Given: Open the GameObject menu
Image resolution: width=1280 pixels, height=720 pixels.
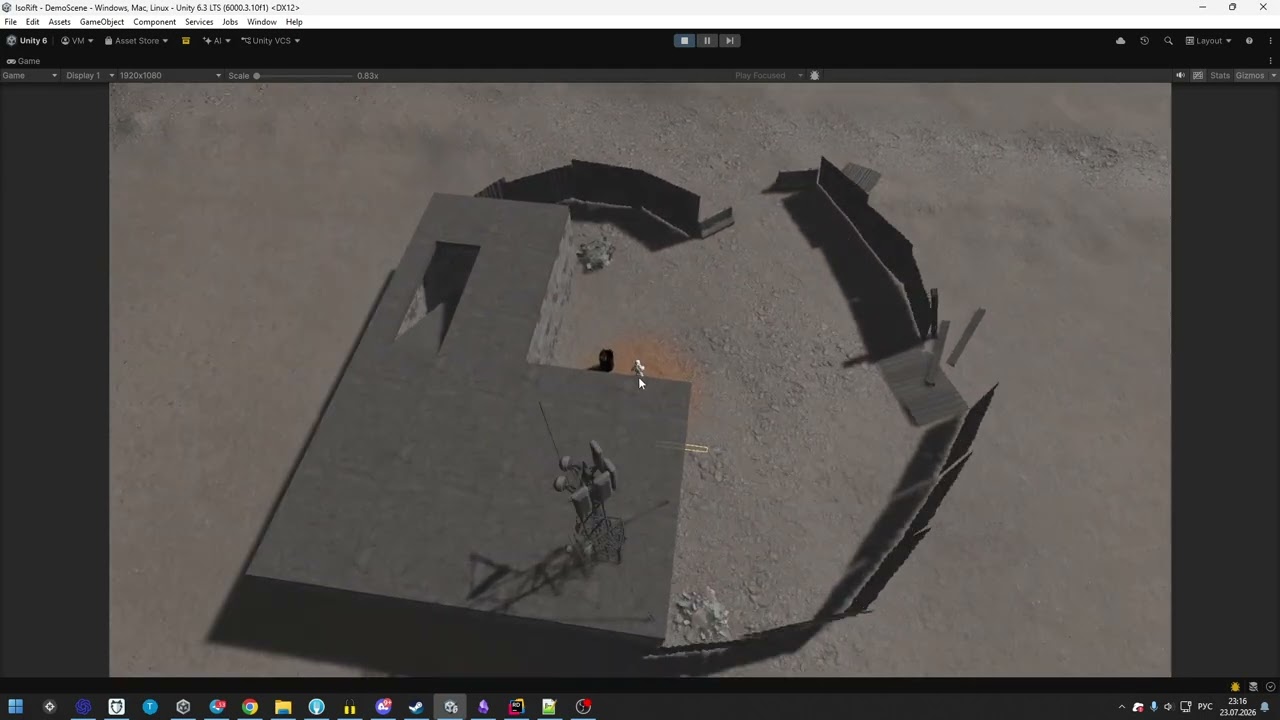Looking at the screenshot, I should point(102,22).
